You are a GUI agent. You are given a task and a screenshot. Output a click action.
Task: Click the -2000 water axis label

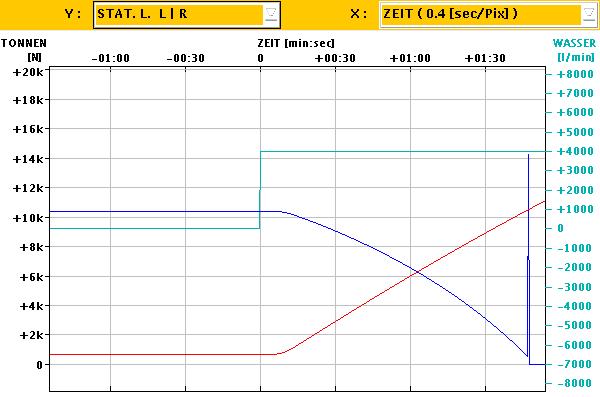[575, 267]
